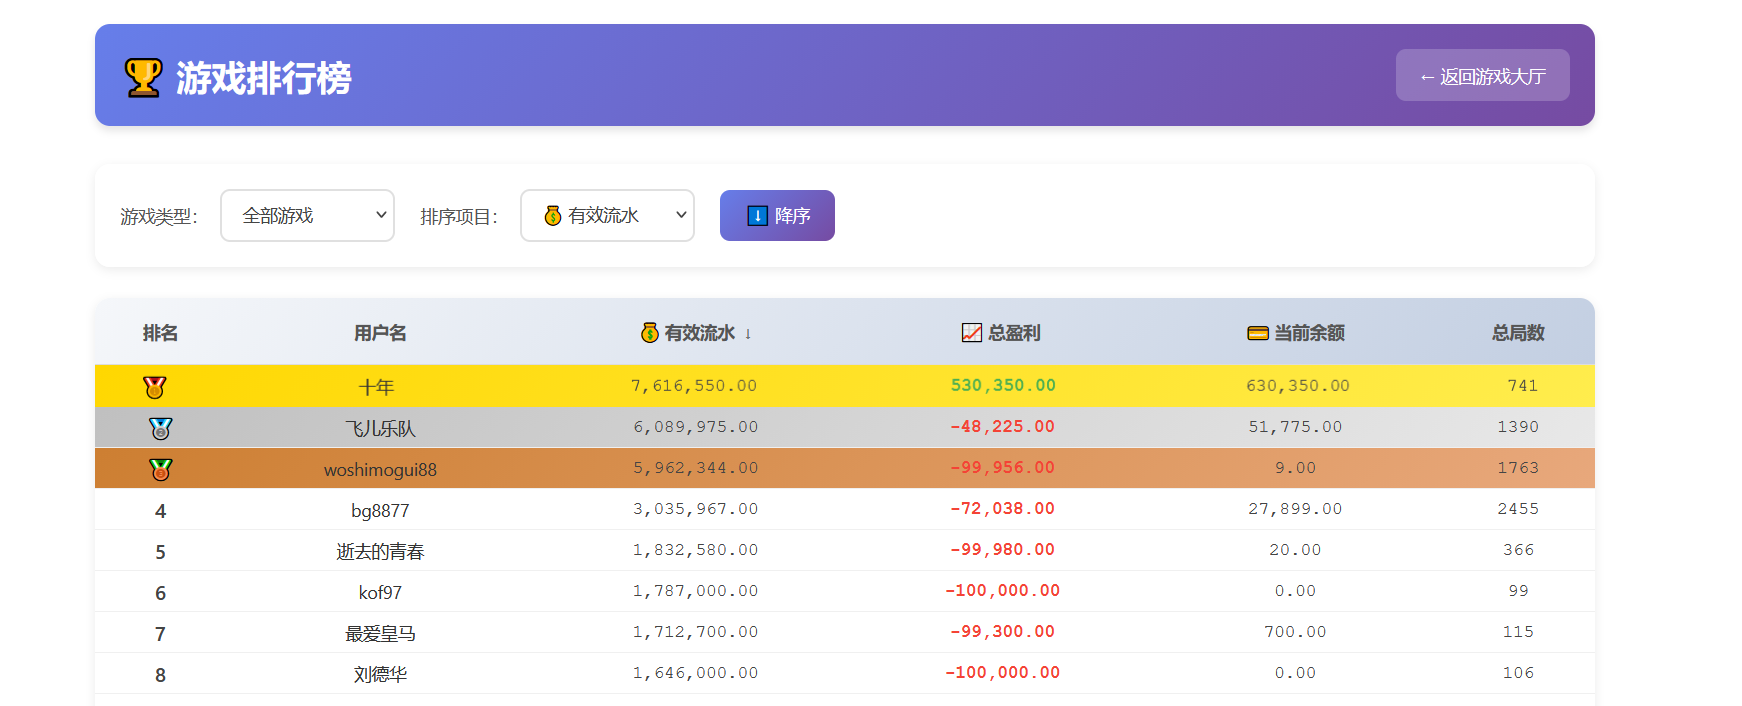Click the sort arrow next to 有效流水 header
Image resolution: width=1742 pixels, height=706 pixels.
[748, 334]
